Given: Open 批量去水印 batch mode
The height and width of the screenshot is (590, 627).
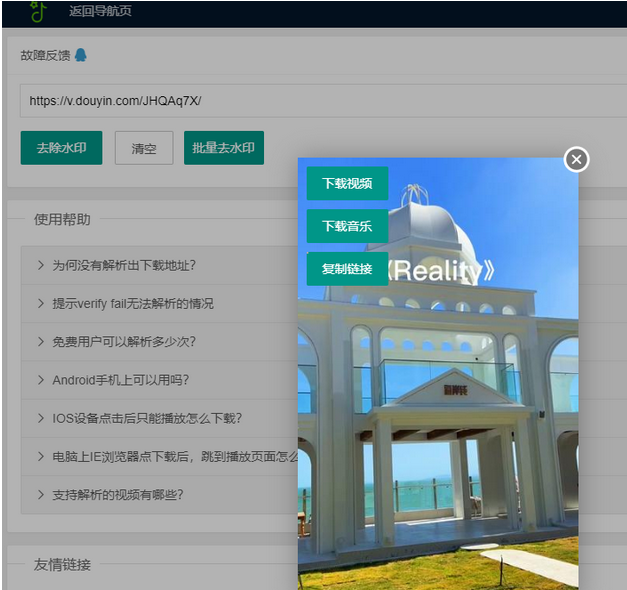Looking at the screenshot, I should coord(224,148).
